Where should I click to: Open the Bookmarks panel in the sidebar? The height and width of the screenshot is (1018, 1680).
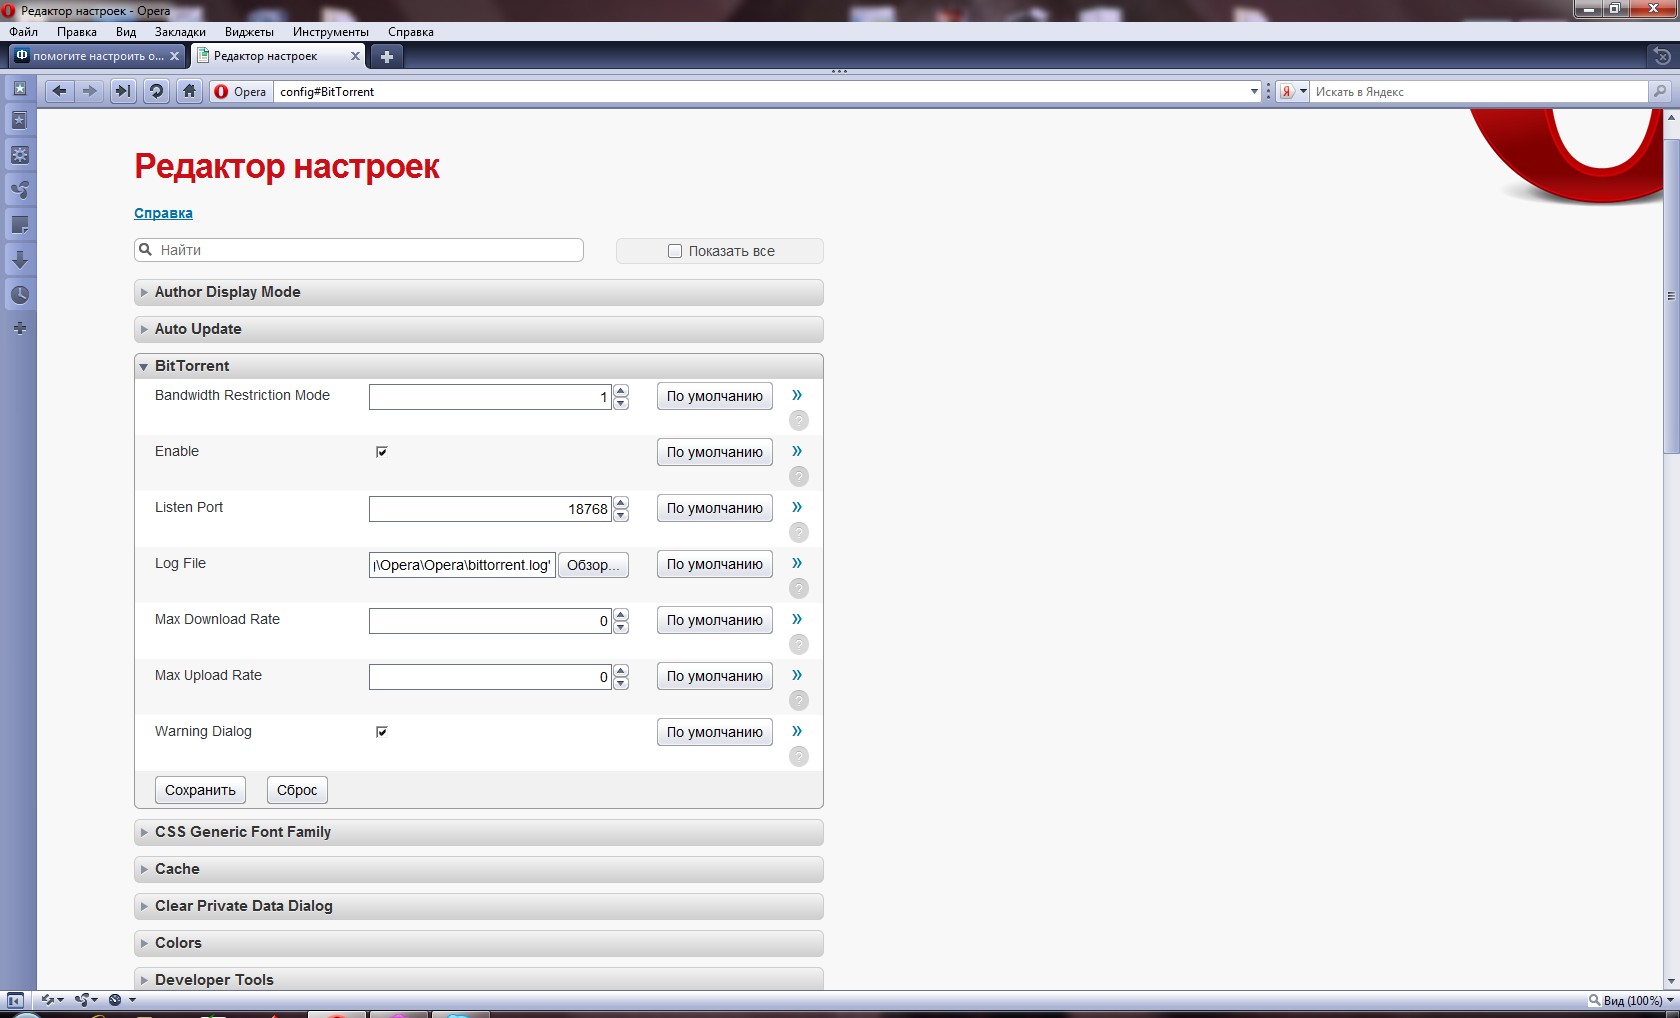pyautogui.click(x=19, y=120)
